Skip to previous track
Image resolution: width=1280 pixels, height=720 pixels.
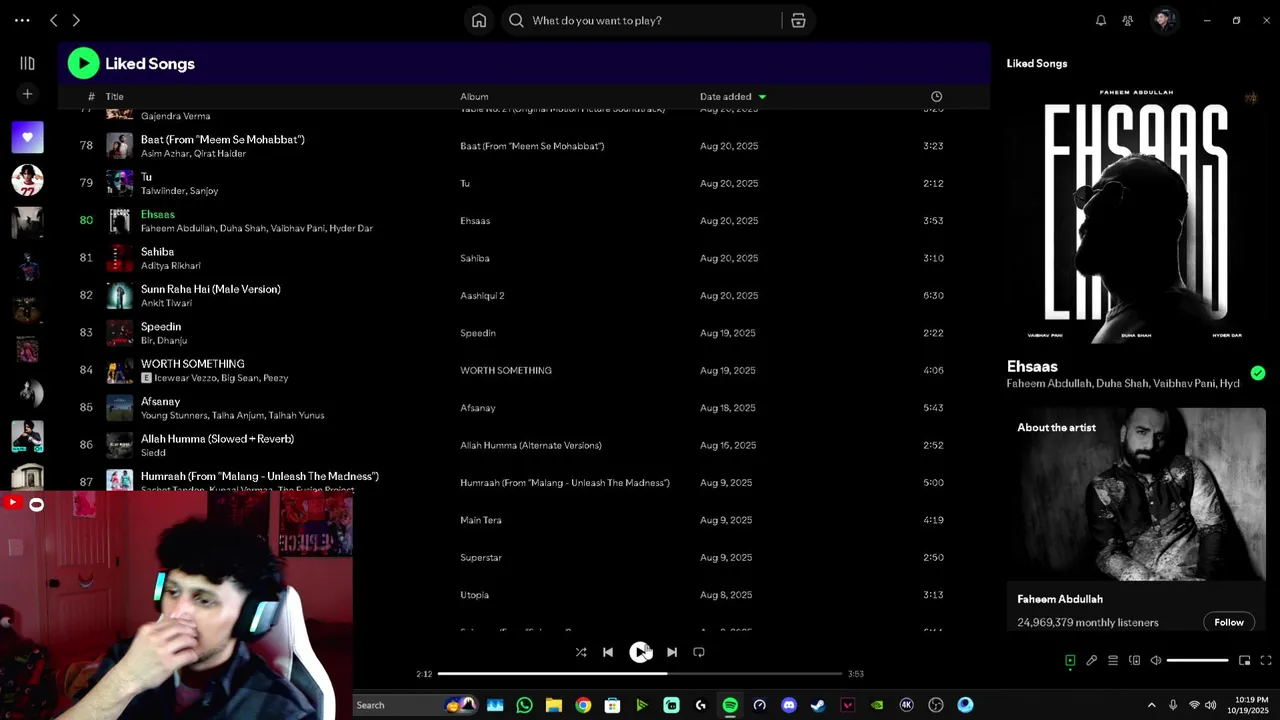[x=608, y=652]
